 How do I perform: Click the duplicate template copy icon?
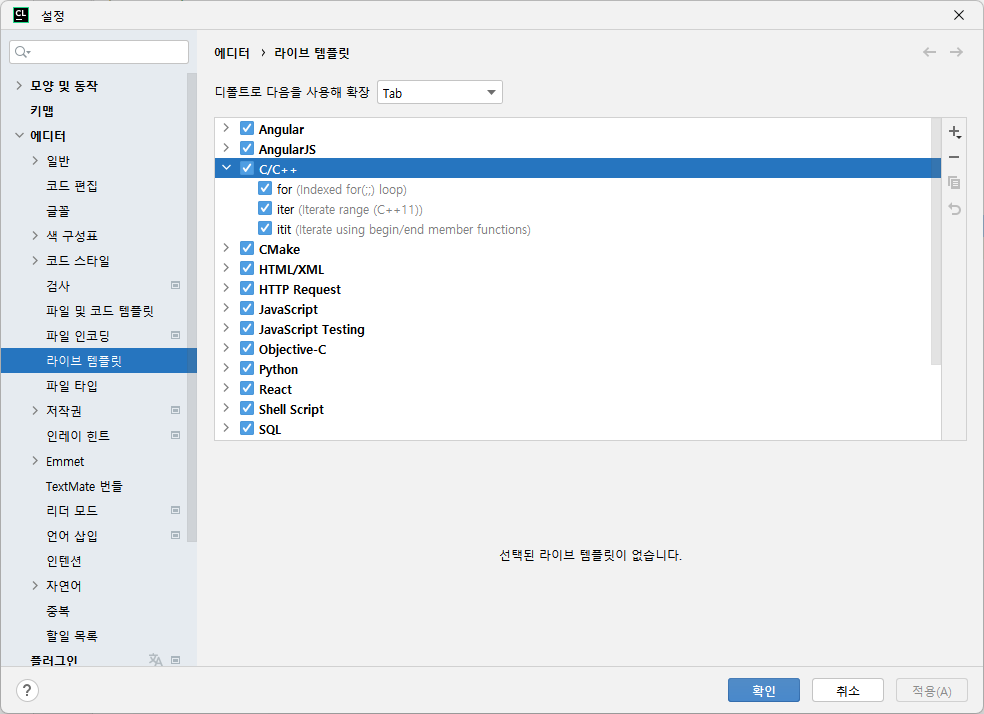point(955,183)
